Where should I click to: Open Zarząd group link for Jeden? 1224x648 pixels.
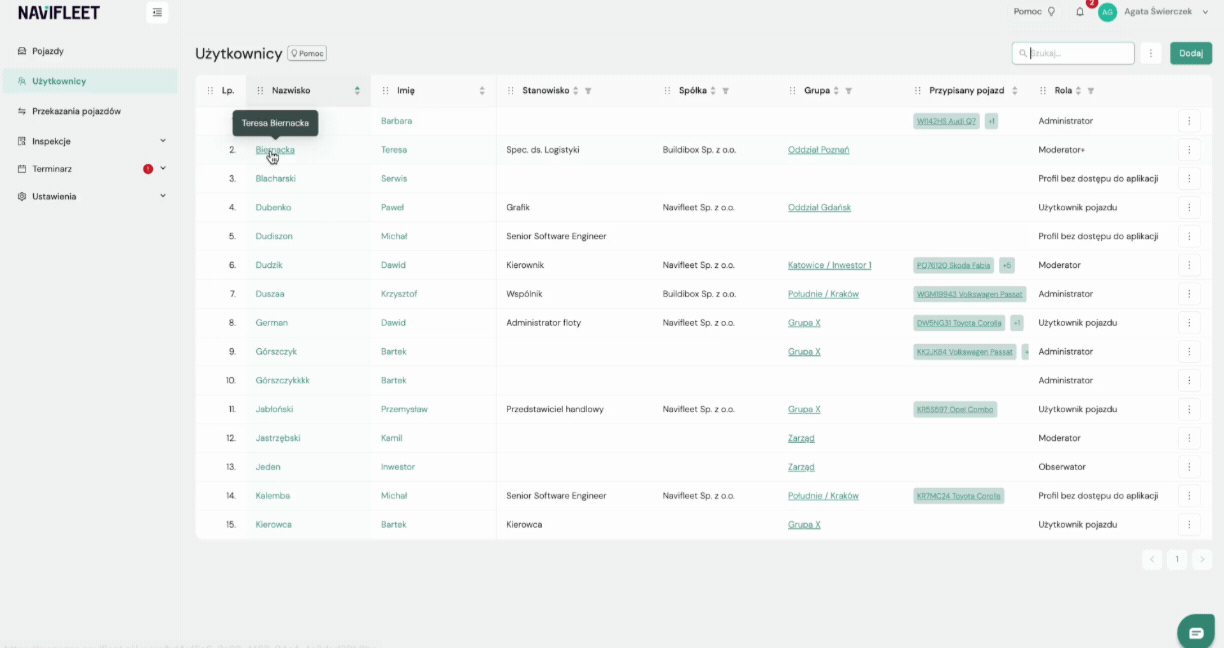801,467
